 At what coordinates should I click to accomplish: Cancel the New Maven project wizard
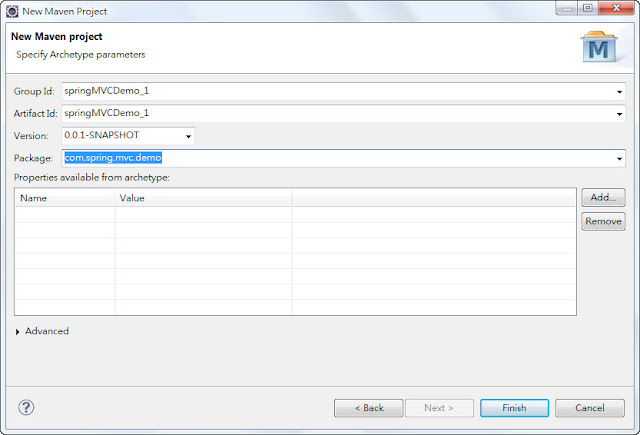[x=590, y=408]
